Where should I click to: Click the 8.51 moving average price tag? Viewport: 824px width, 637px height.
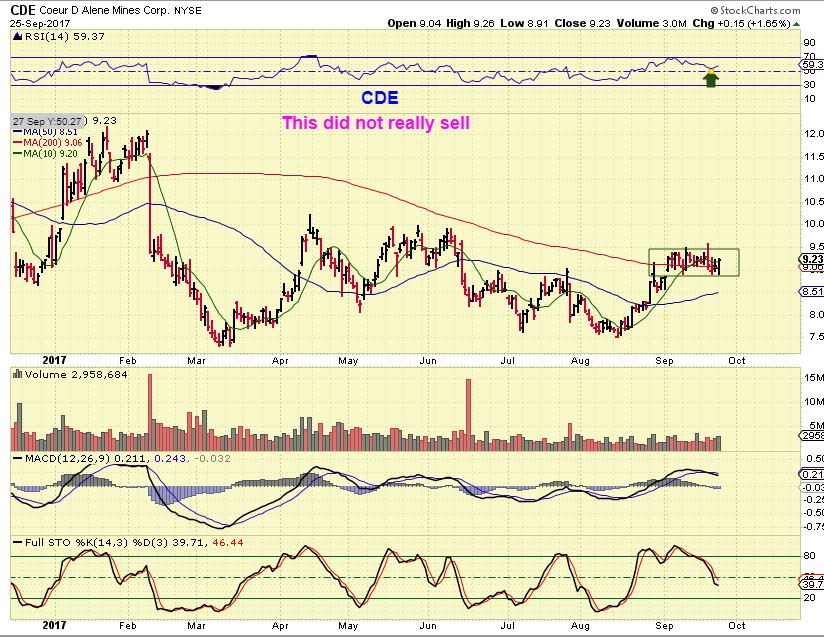(x=811, y=292)
